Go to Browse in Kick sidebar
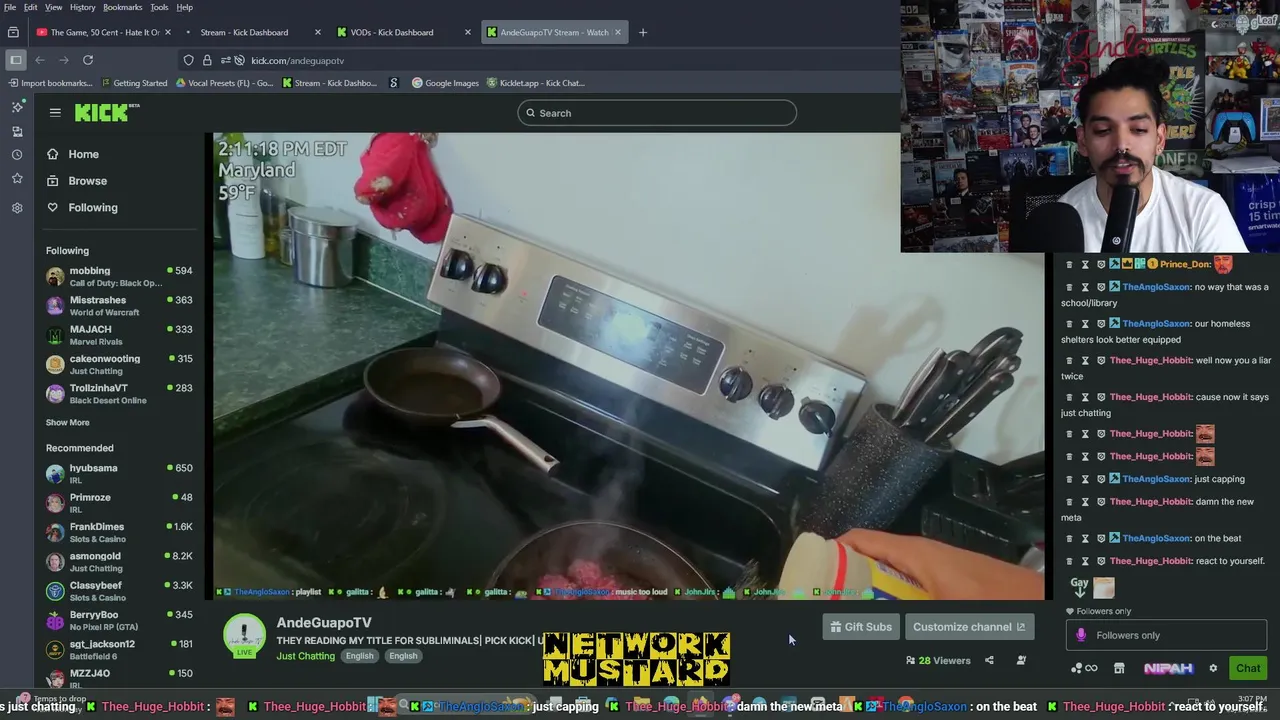The height and width of the screenshot is (720, 1280). tap(87, 181)
